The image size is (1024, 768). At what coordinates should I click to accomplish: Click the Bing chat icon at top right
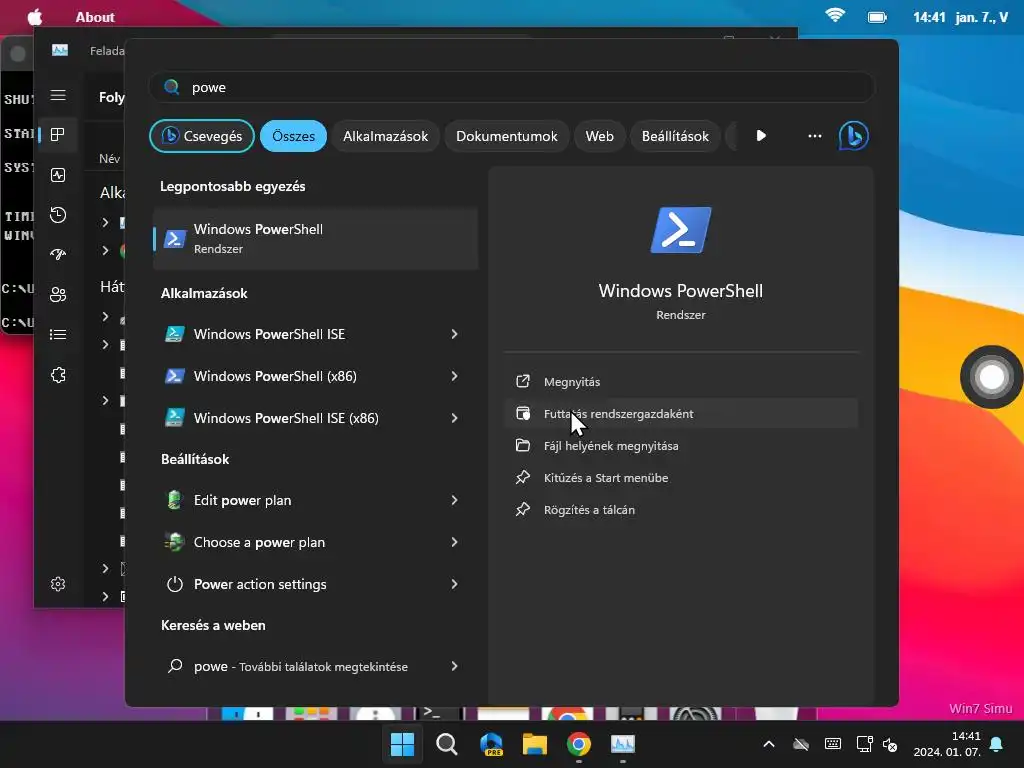pyautogui.click(x=853, y=136)
